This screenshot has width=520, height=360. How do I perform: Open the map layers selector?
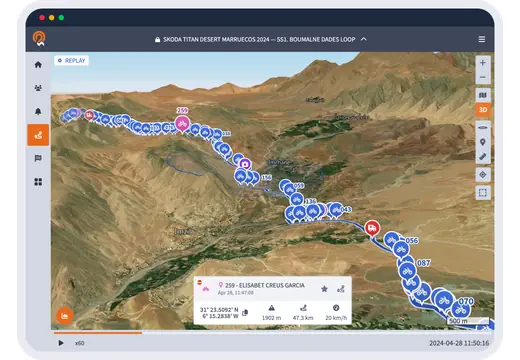coord(482,95)
